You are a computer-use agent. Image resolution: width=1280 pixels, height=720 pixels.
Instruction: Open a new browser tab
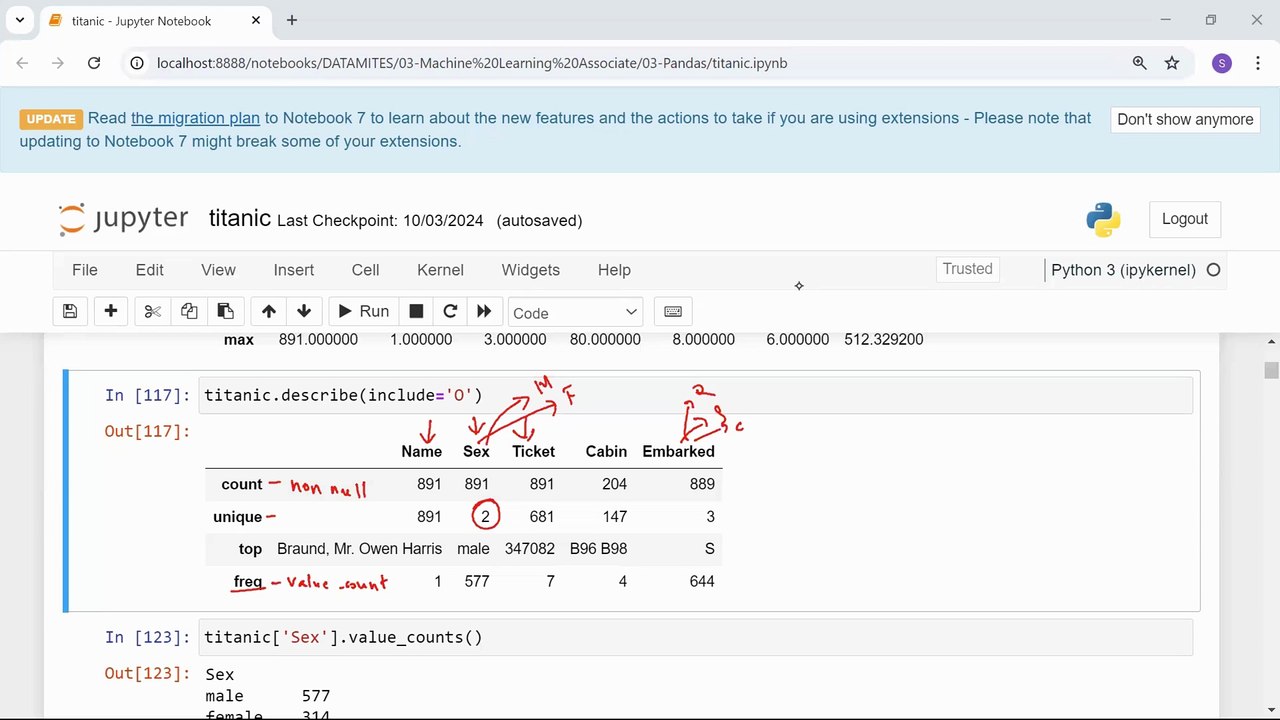point(292,20)
